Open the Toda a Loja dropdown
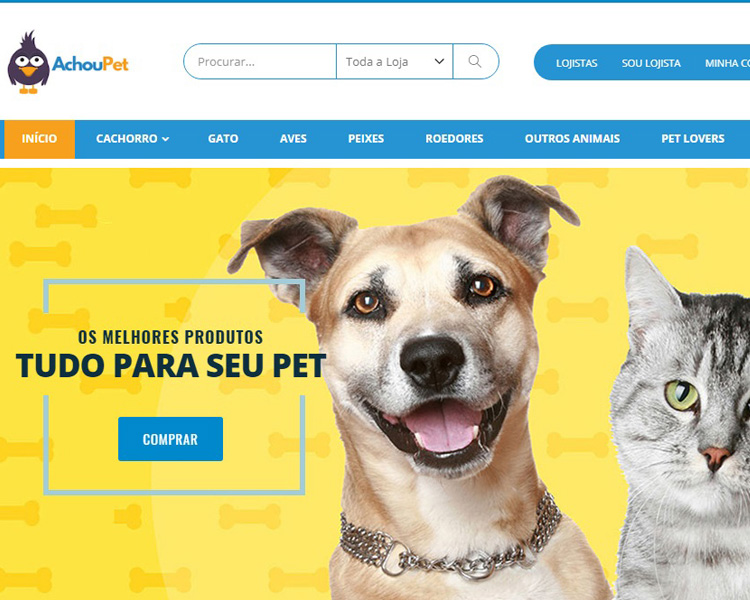This screenshot has height=600, width=750. click(x=395, y=61)
